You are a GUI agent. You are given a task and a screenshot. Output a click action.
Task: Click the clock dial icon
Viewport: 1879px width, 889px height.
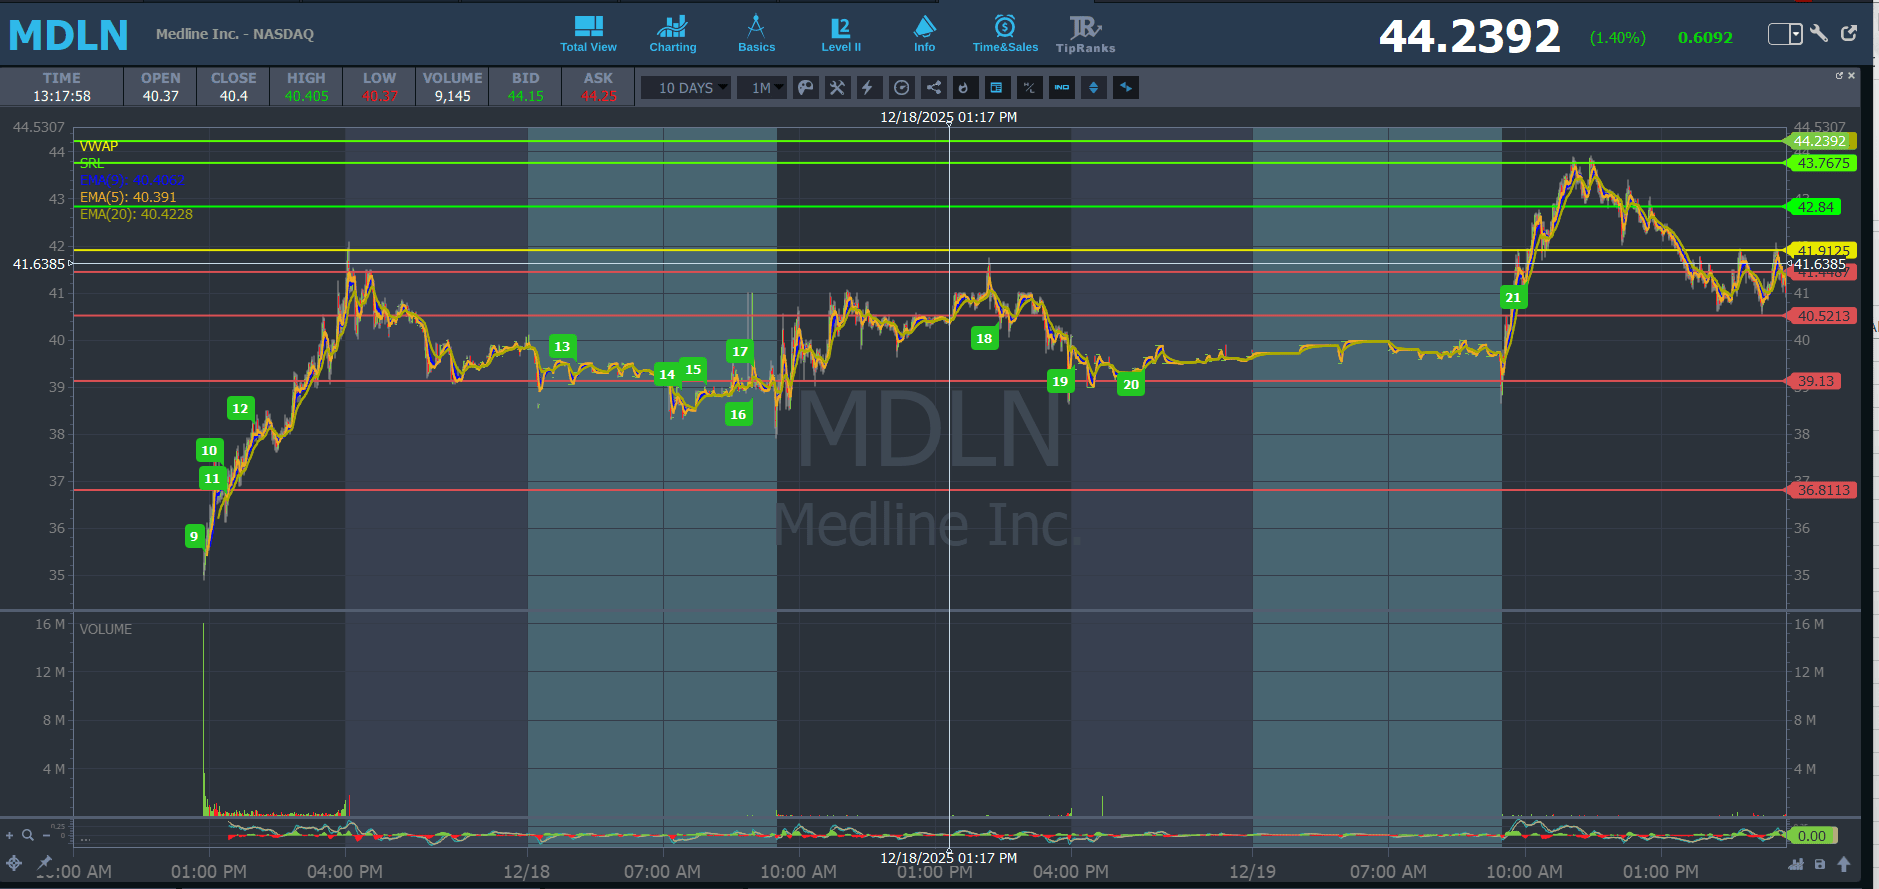pos(901,88)
